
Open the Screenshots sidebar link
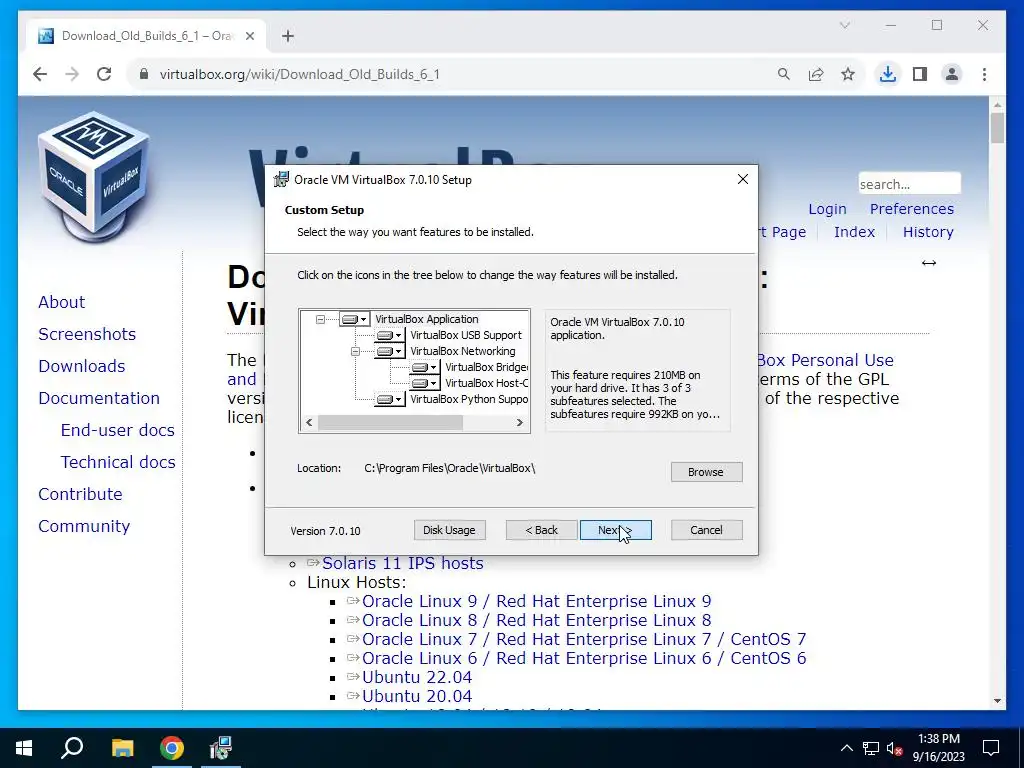[87, 334]
